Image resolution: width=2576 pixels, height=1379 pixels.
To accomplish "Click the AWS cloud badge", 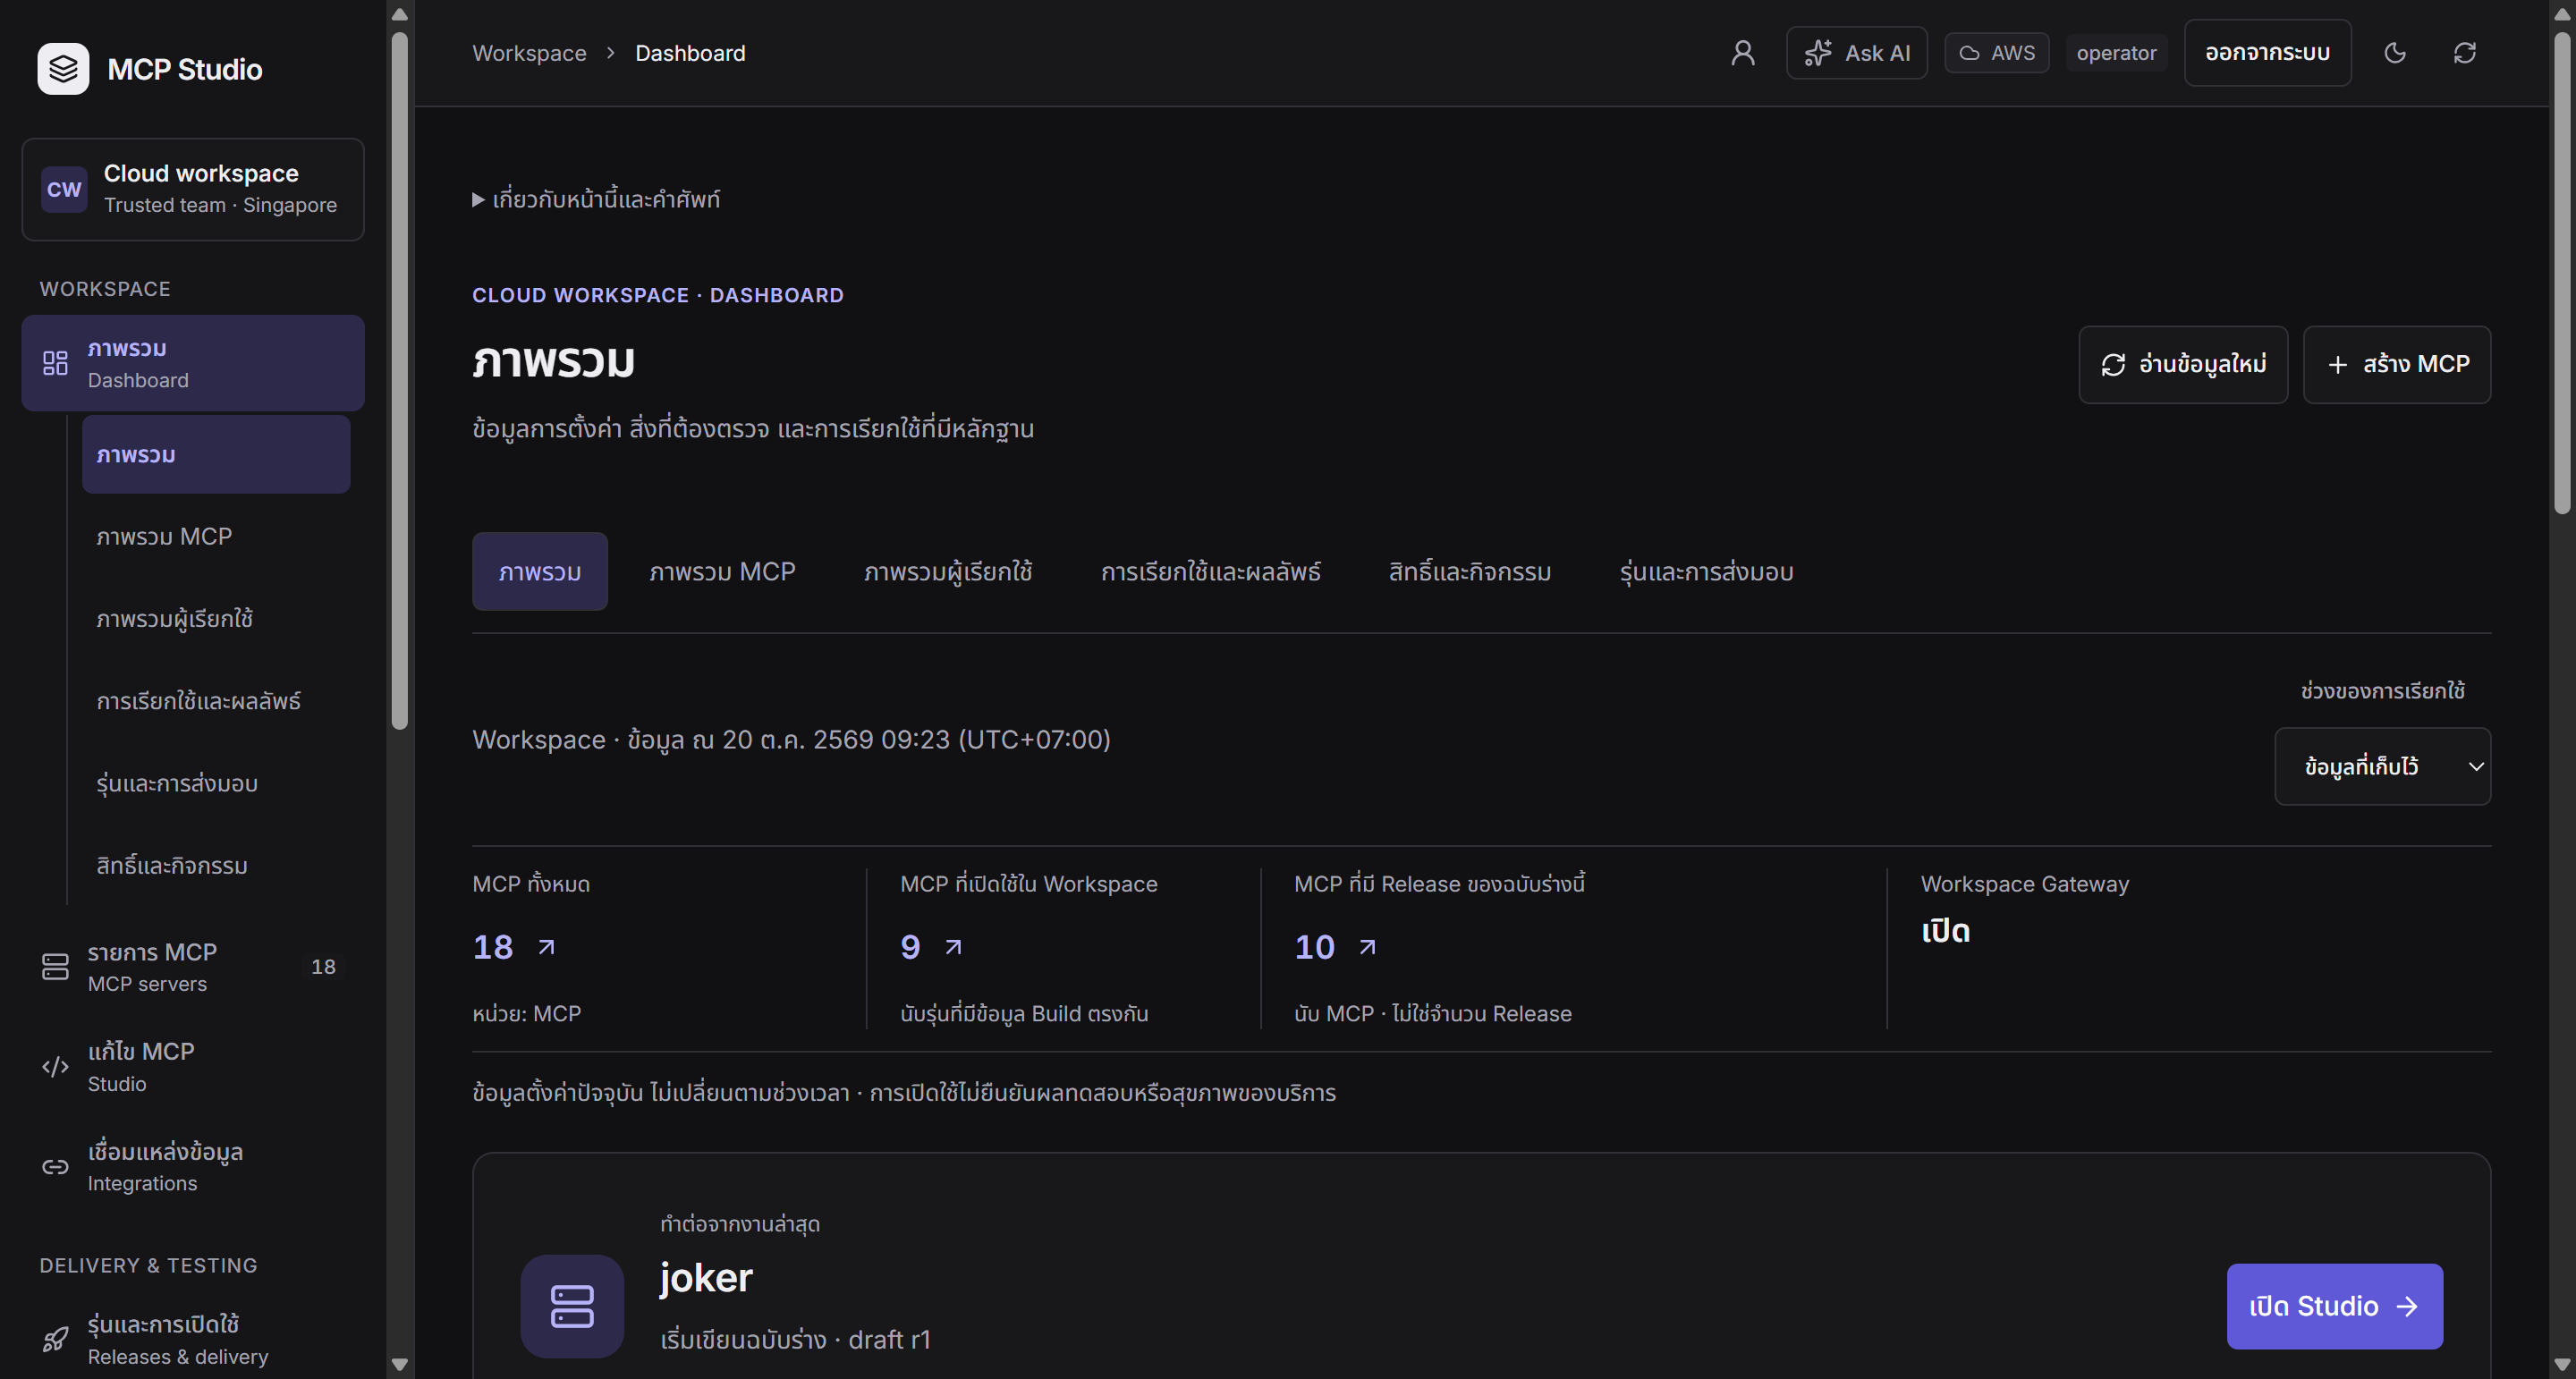I will pos(1996,53).
